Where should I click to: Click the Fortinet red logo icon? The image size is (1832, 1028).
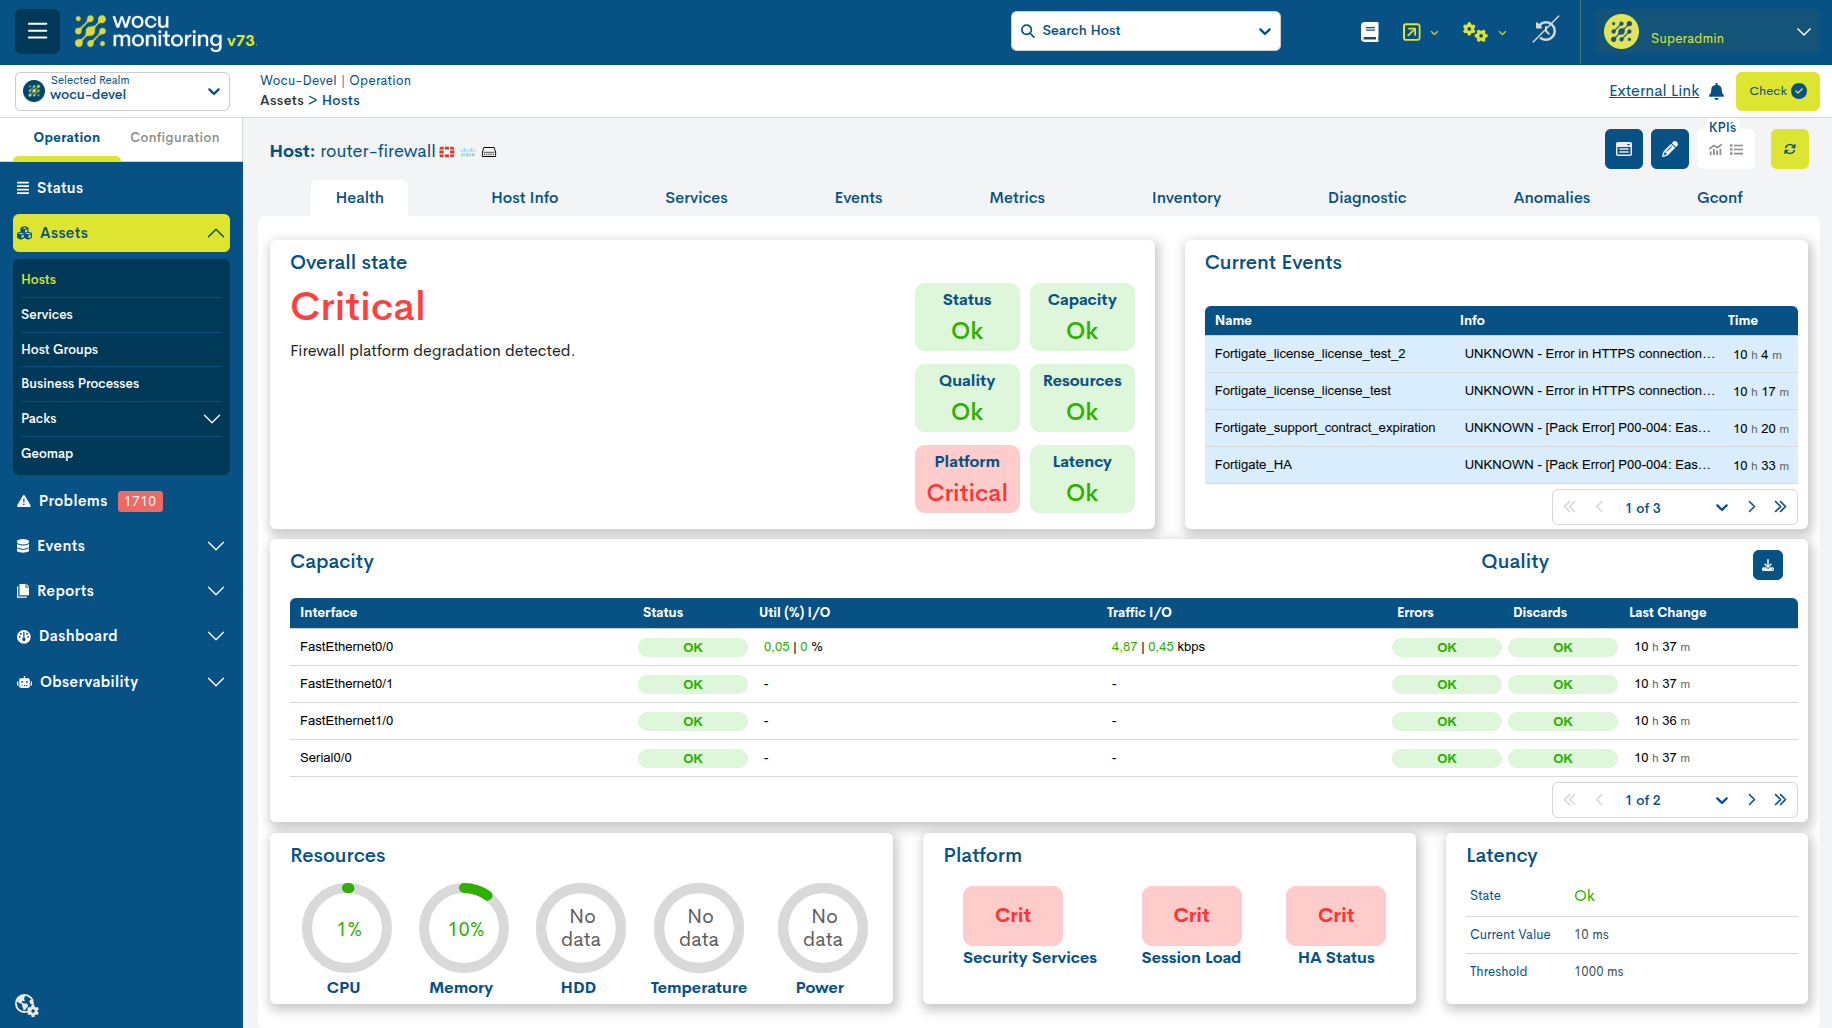[x=447, y=152]
